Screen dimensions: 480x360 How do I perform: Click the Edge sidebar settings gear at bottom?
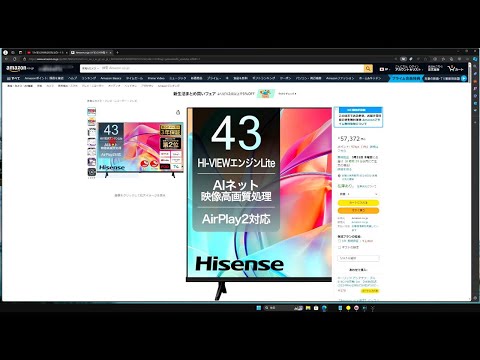click(x=475, y=298)
